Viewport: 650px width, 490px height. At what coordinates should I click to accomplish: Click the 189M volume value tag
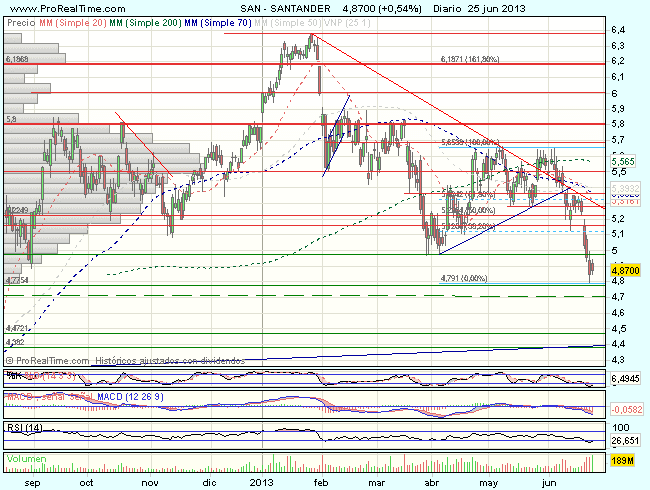623,461
